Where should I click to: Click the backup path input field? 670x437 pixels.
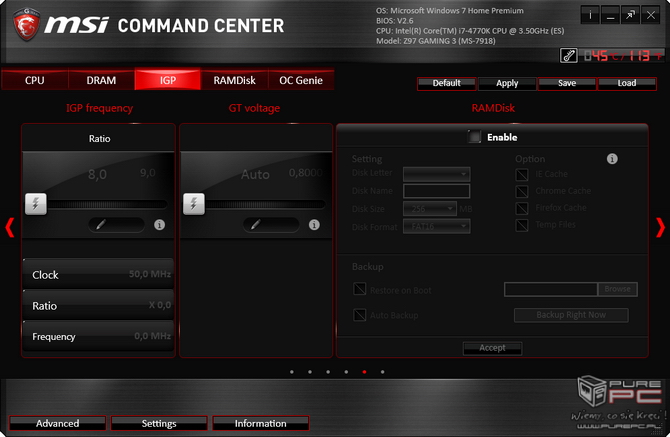[x=551, y=289]
